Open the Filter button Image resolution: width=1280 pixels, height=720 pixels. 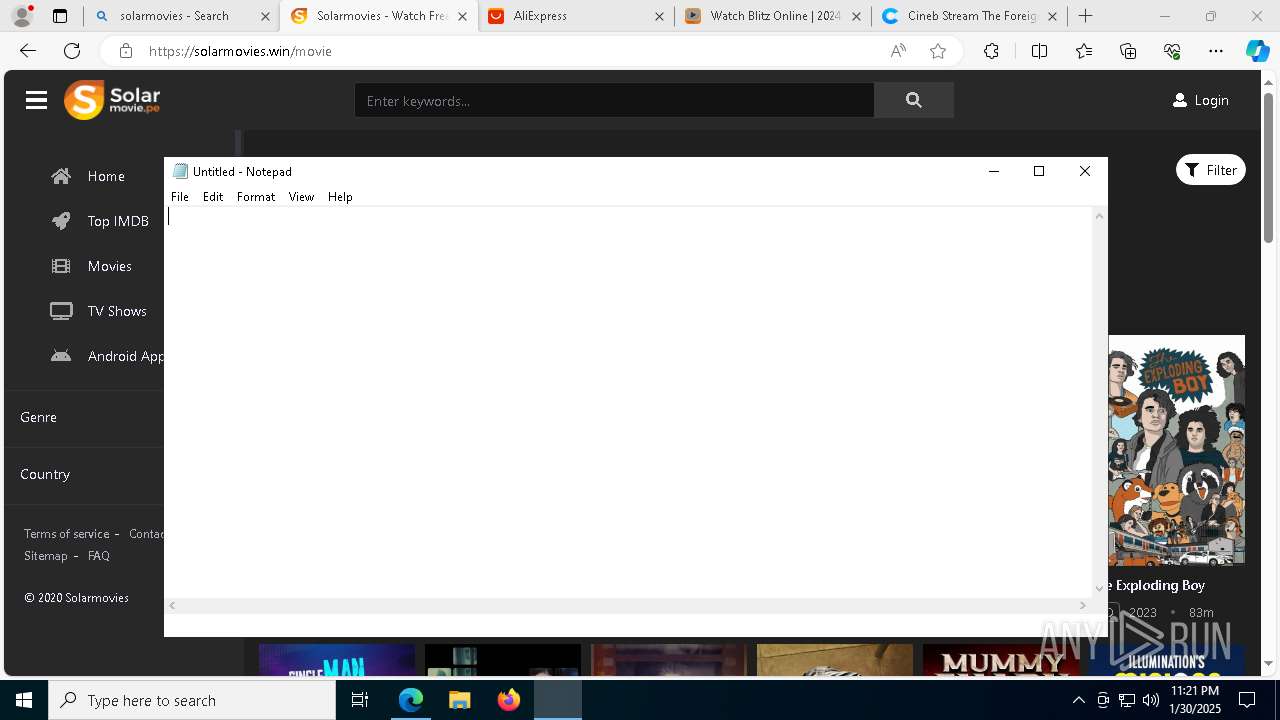(1210, 170)
